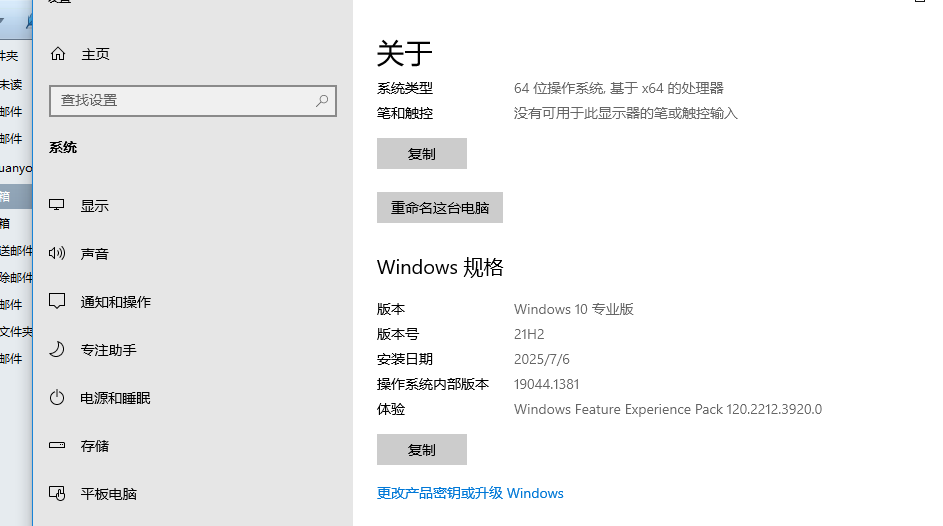The image size is (943, 526).
Task: Click the 体验 label
Action: click(x=391, y=409)
